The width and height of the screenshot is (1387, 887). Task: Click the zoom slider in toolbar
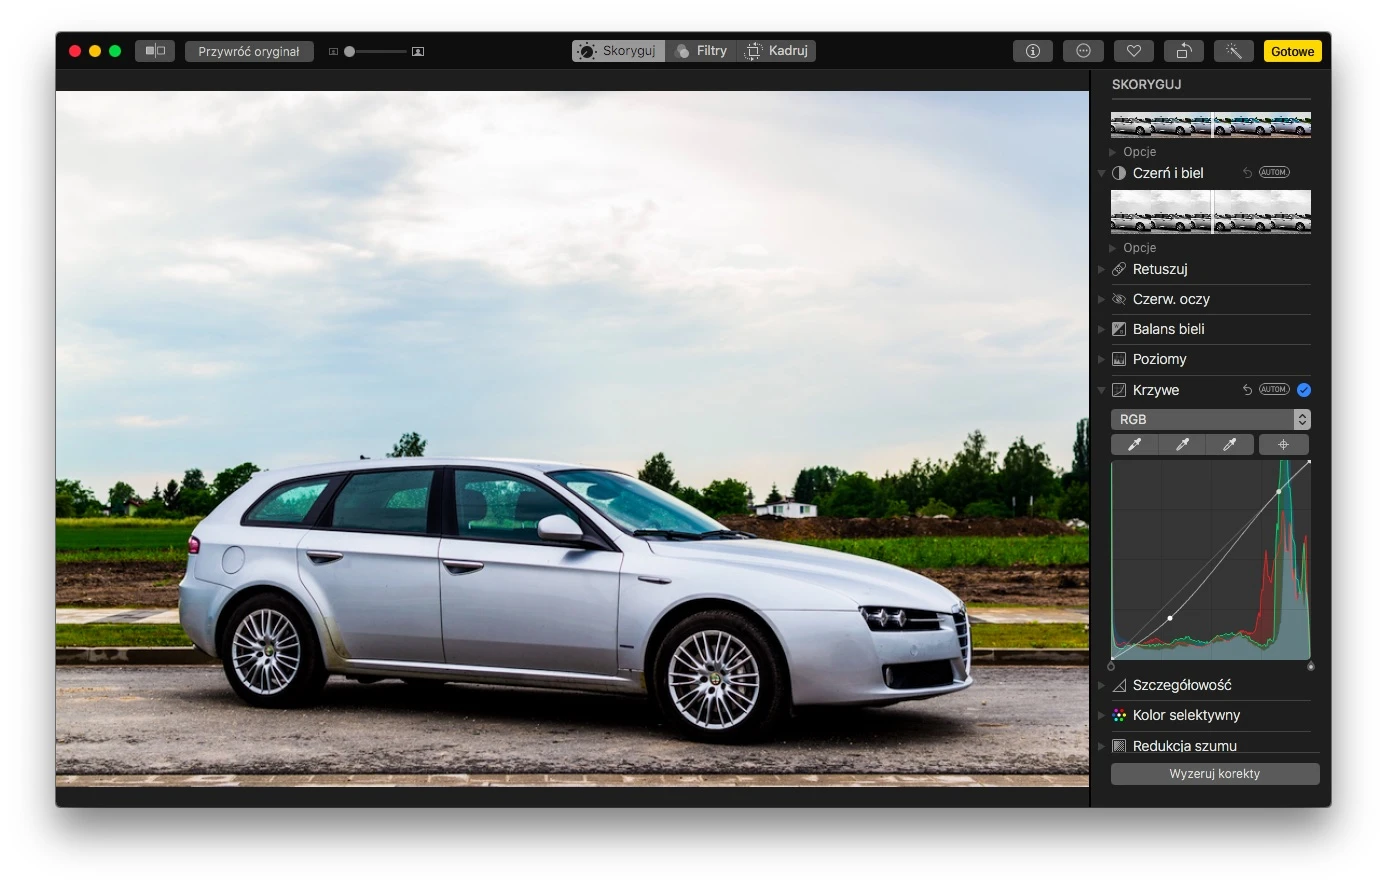(x=376, y=51)
